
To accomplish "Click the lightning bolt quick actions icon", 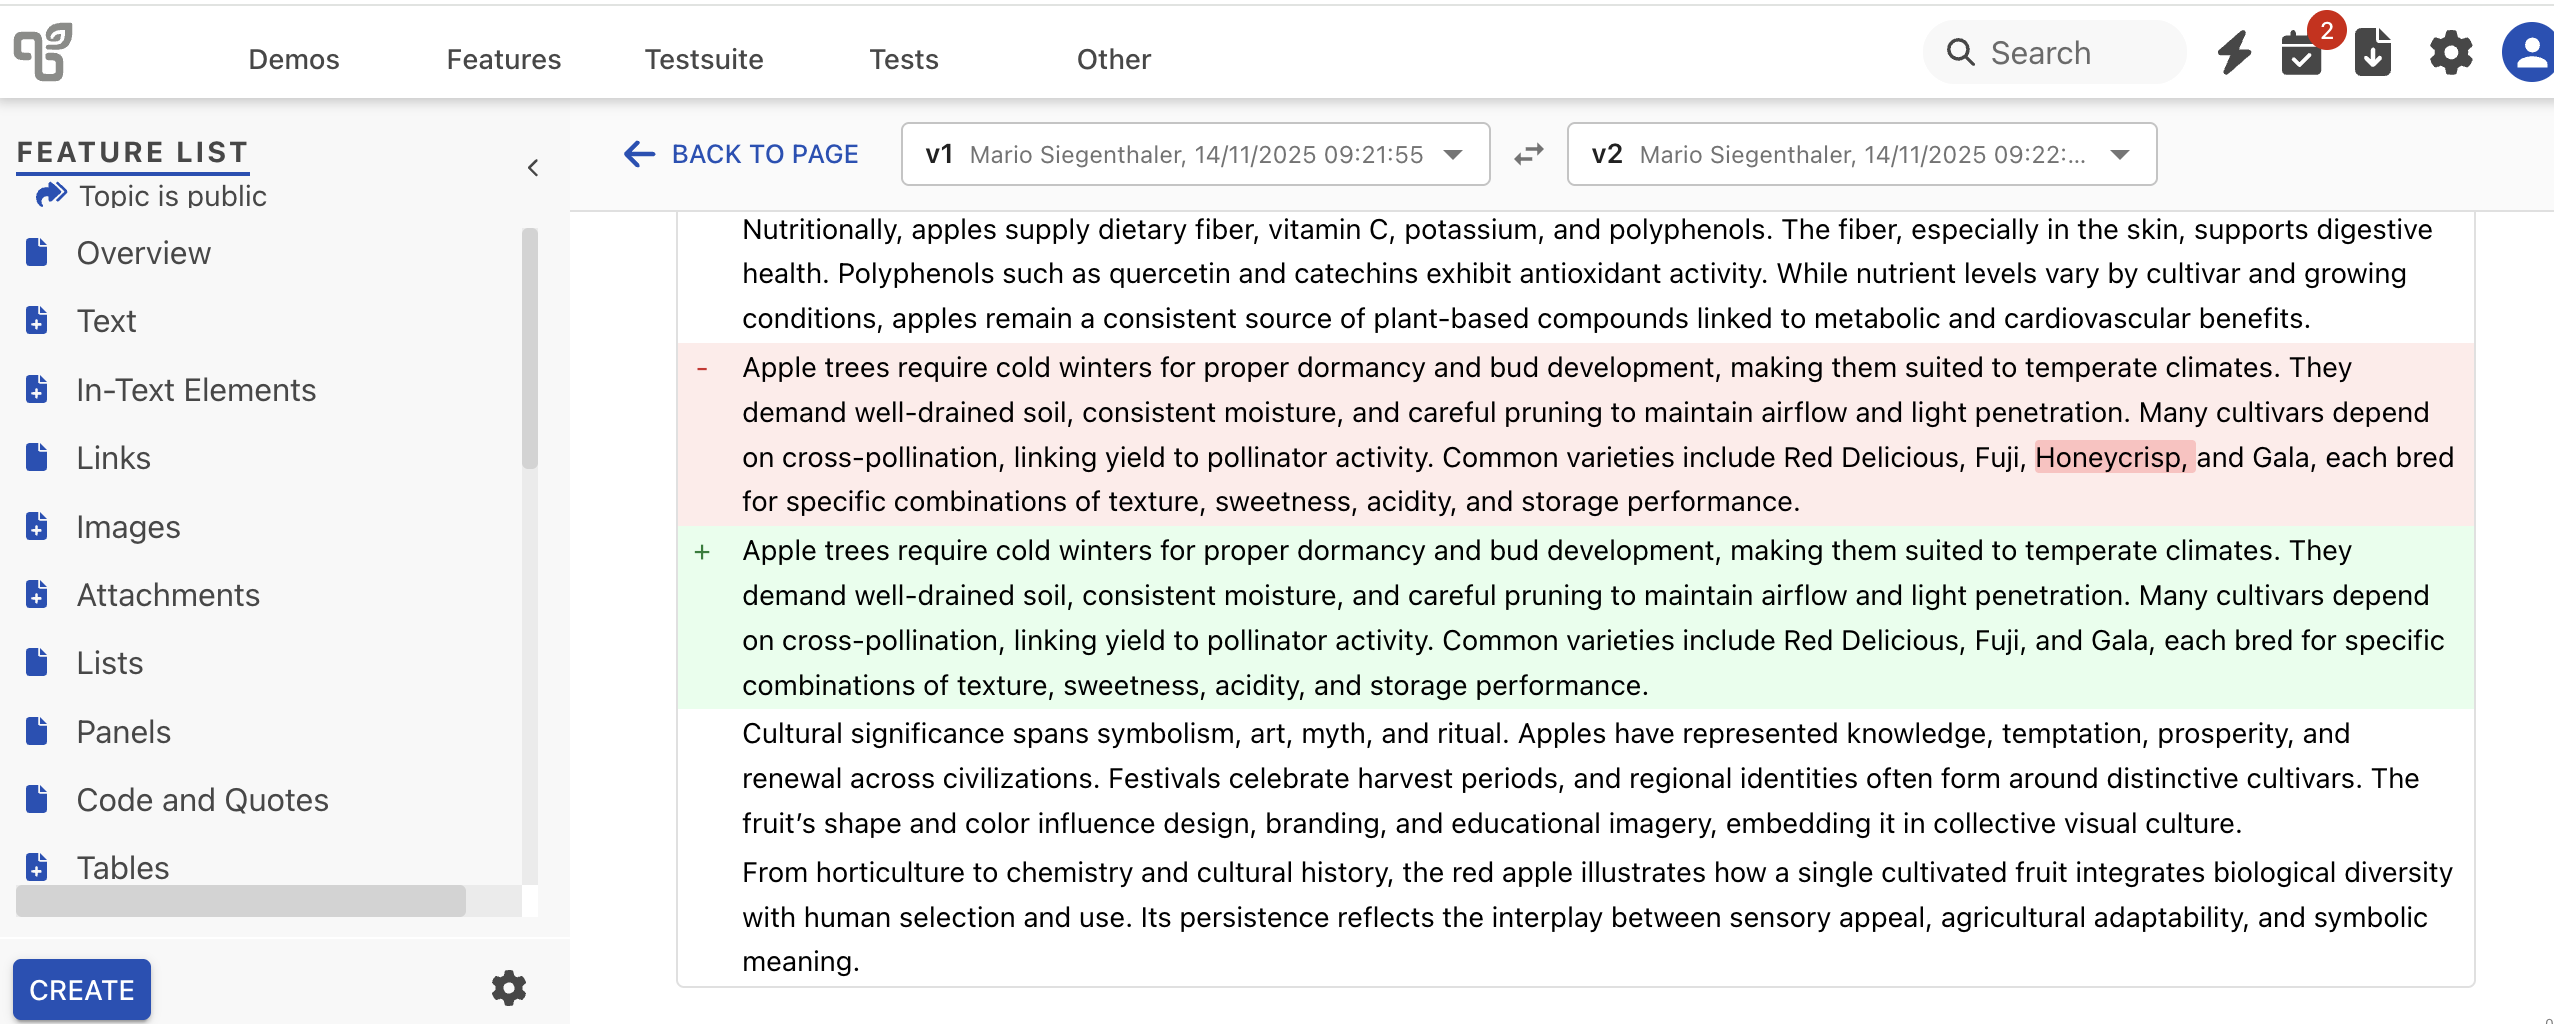I will [2234, 53].
